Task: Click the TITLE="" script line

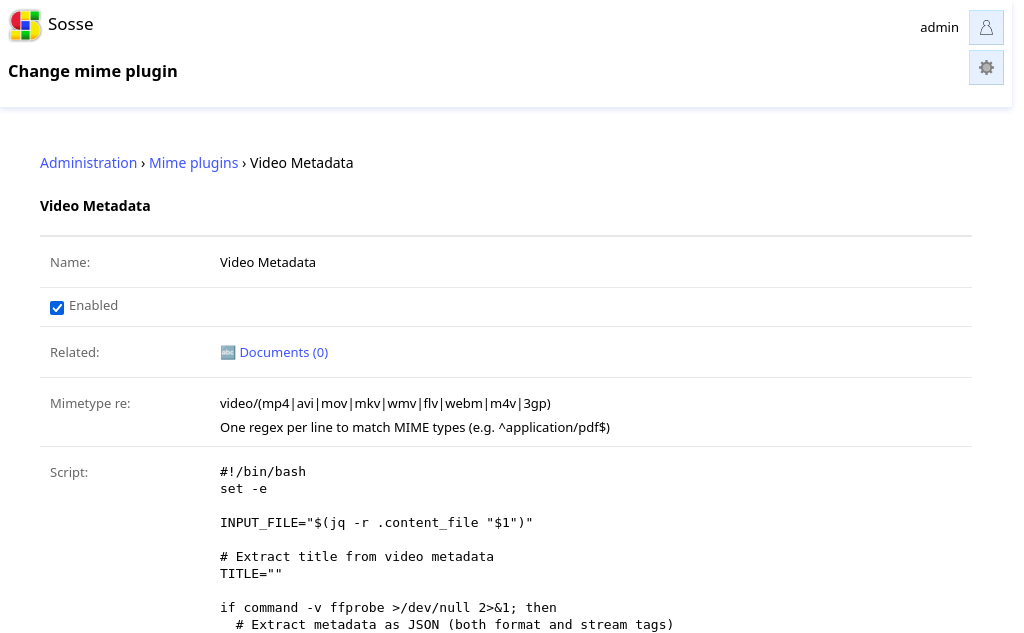Action: coord(251,574)
